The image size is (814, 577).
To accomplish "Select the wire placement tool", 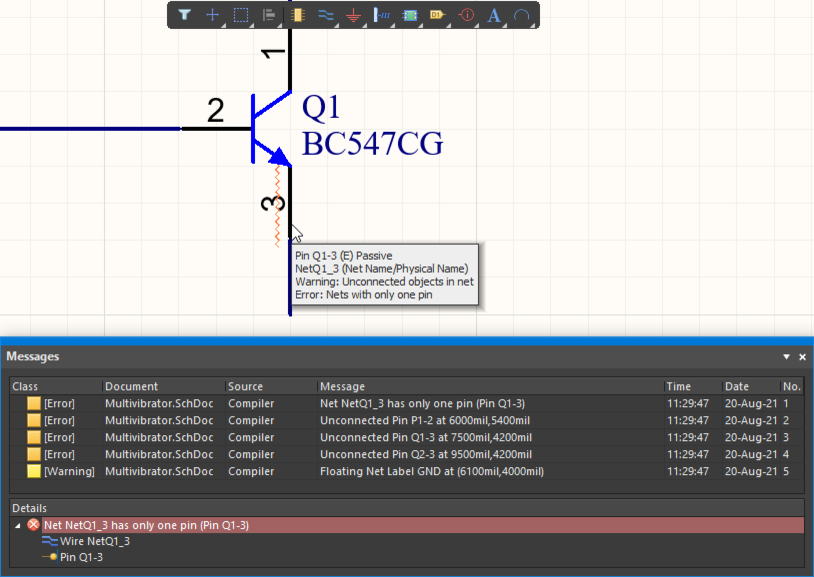I will [325, 15].
